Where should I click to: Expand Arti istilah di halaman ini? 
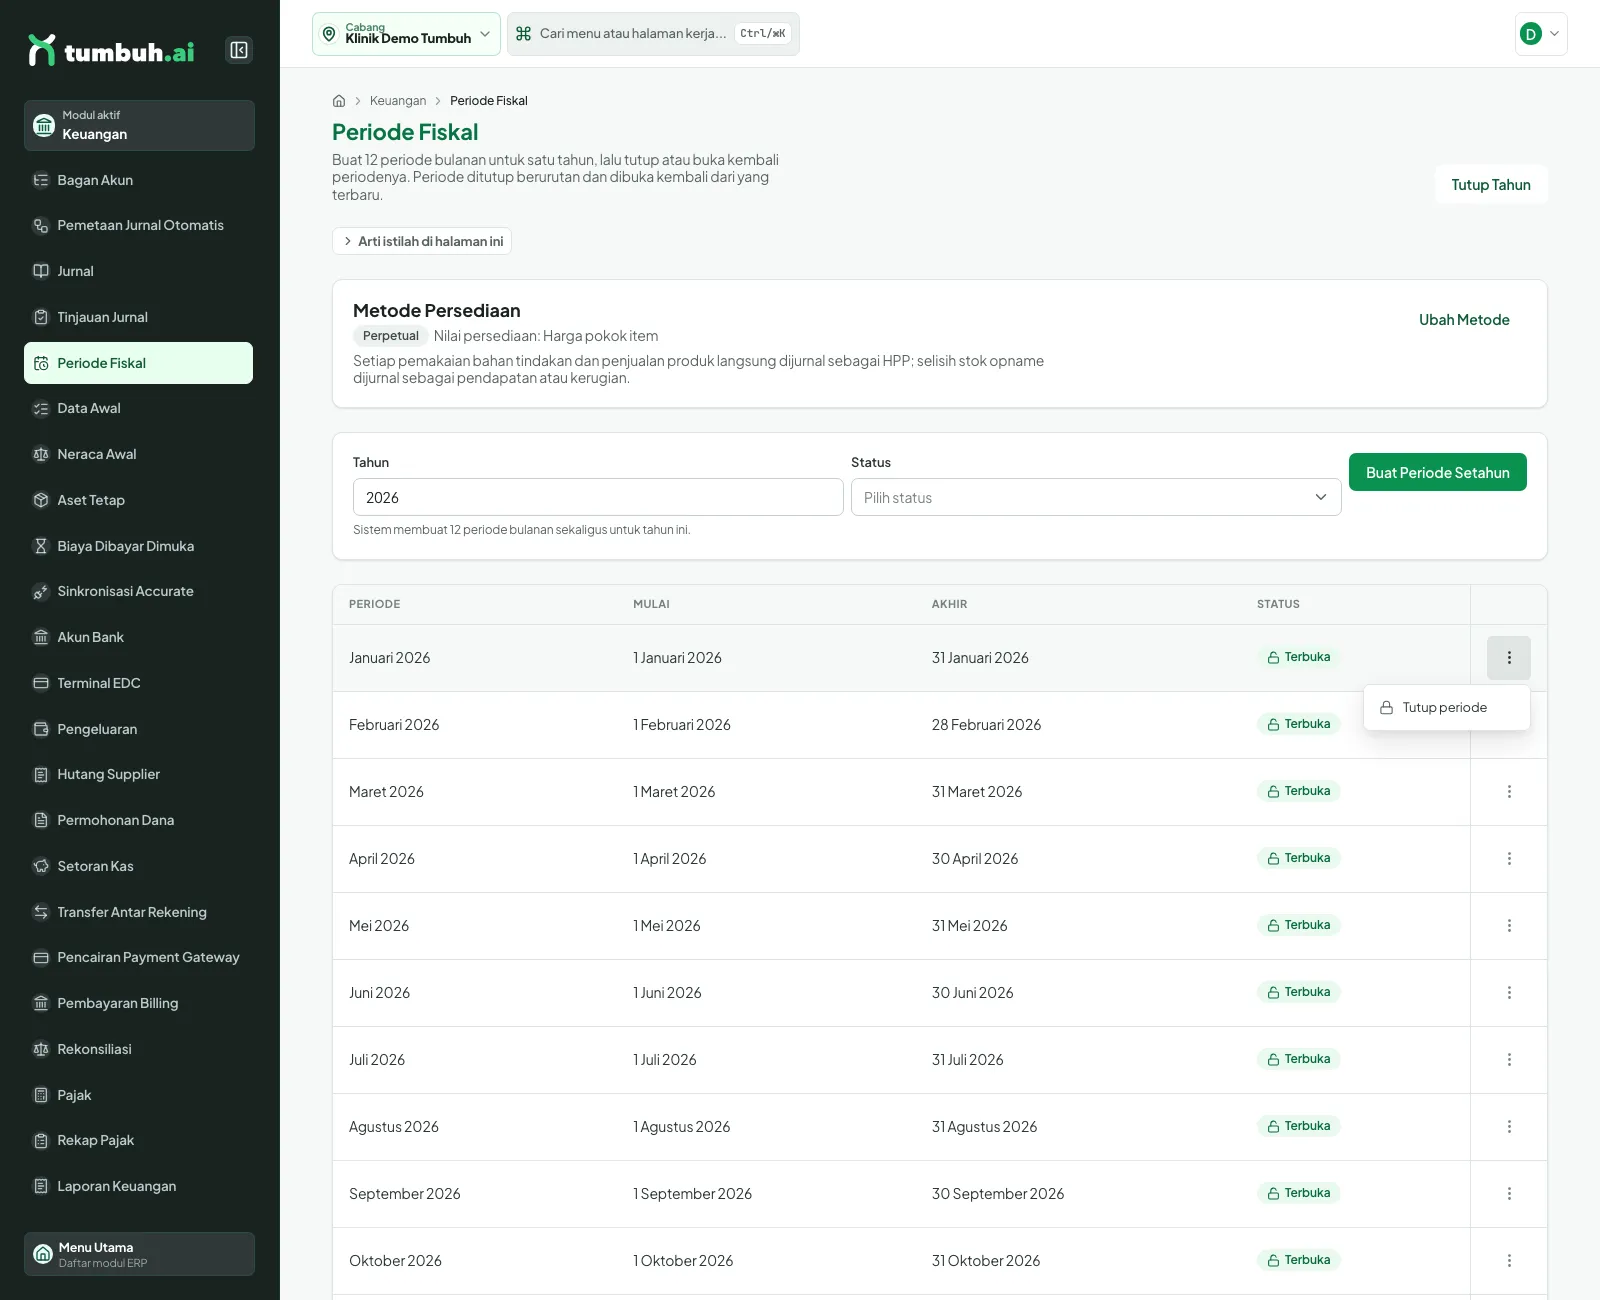(422, 241)
